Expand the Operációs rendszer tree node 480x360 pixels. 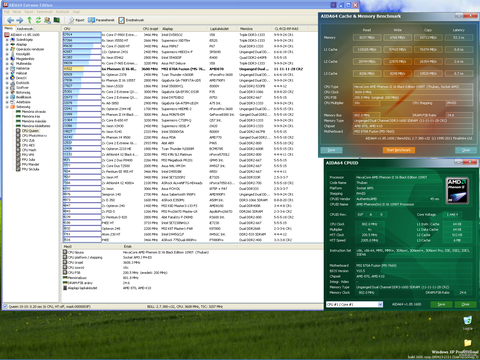click(x=7, y=49)
